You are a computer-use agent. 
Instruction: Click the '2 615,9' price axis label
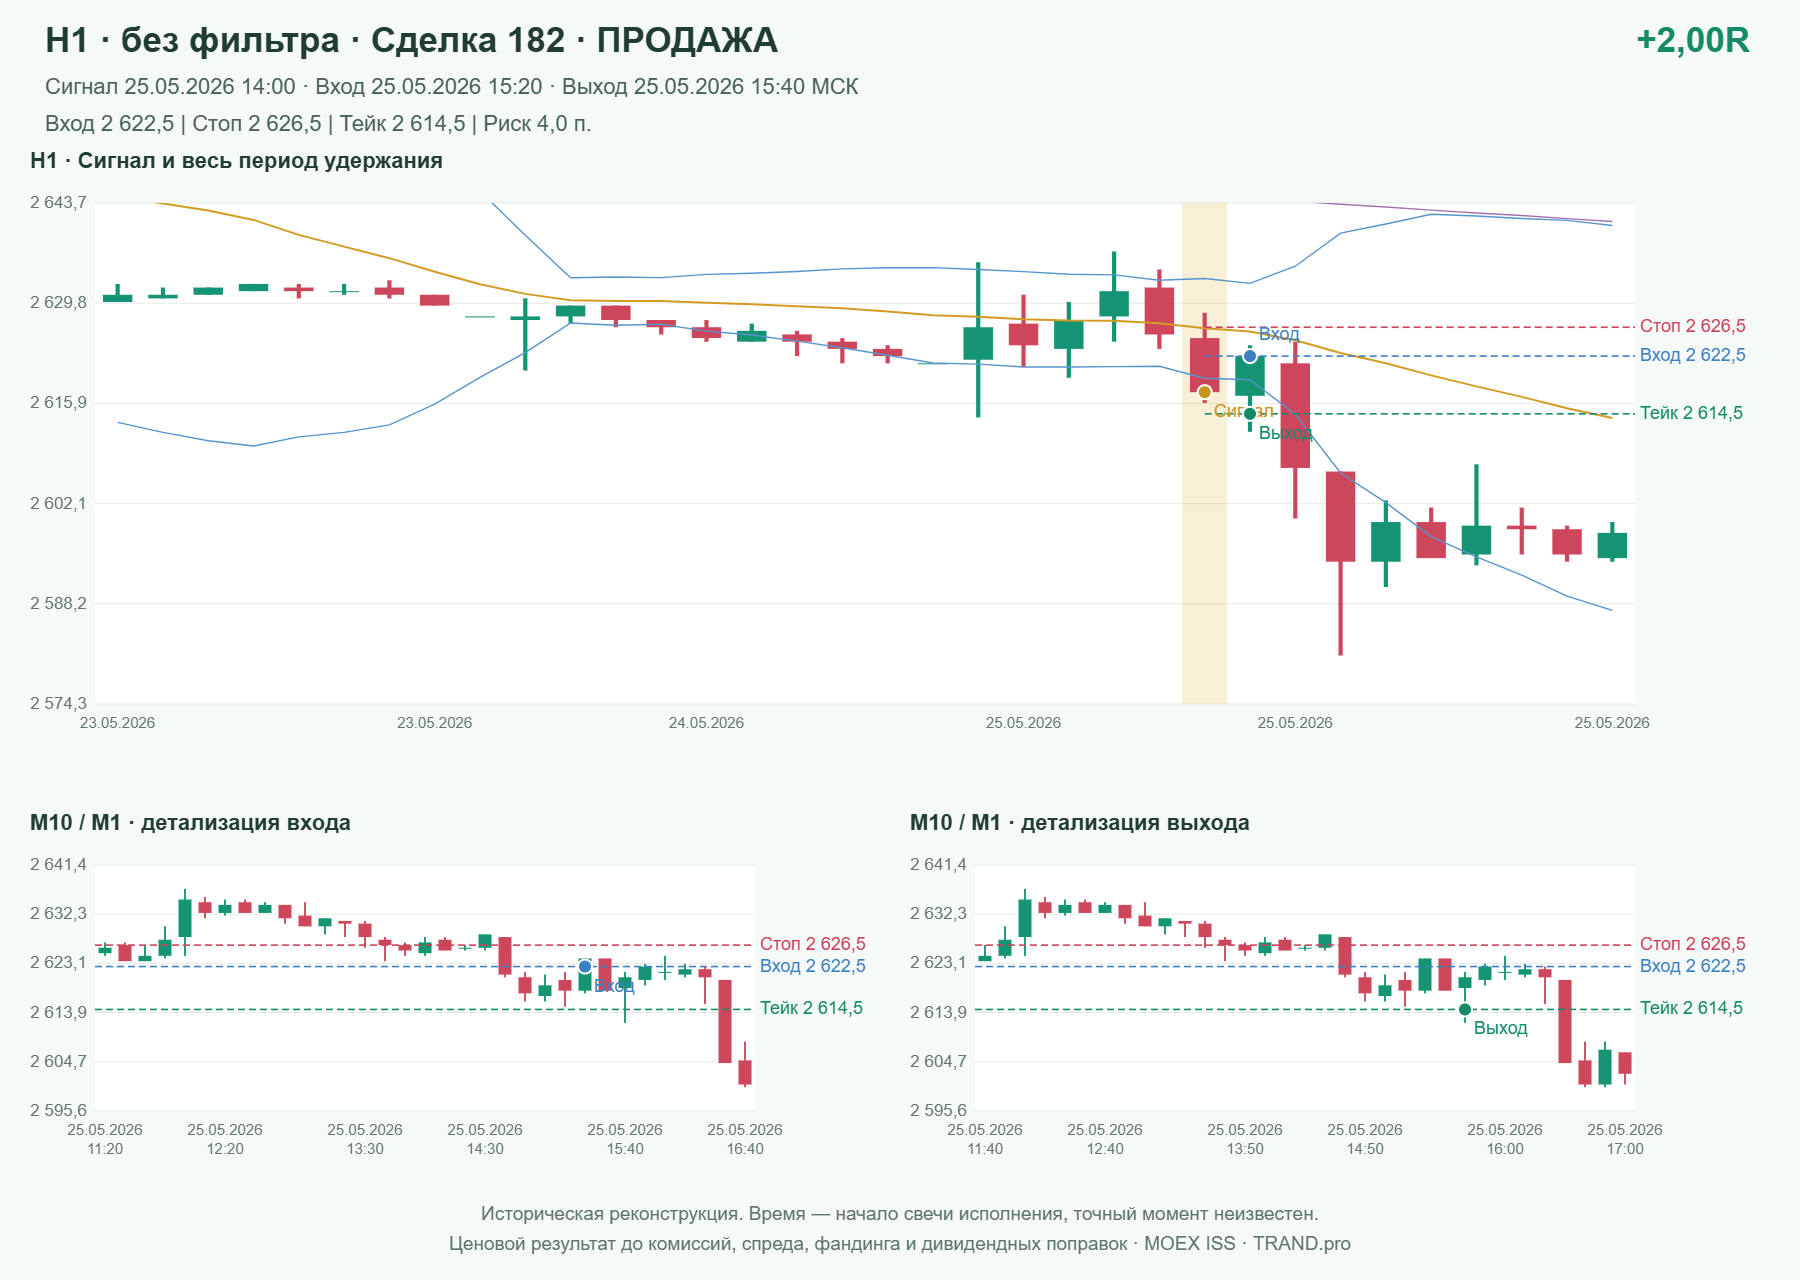coord(58,403)
